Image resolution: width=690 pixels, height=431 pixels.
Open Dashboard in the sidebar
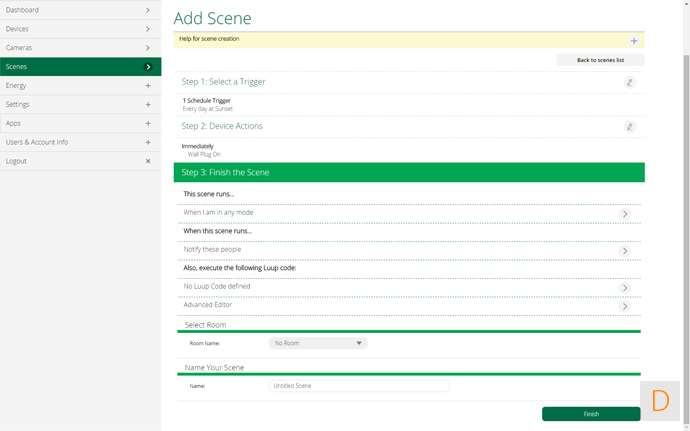point(80,10)
